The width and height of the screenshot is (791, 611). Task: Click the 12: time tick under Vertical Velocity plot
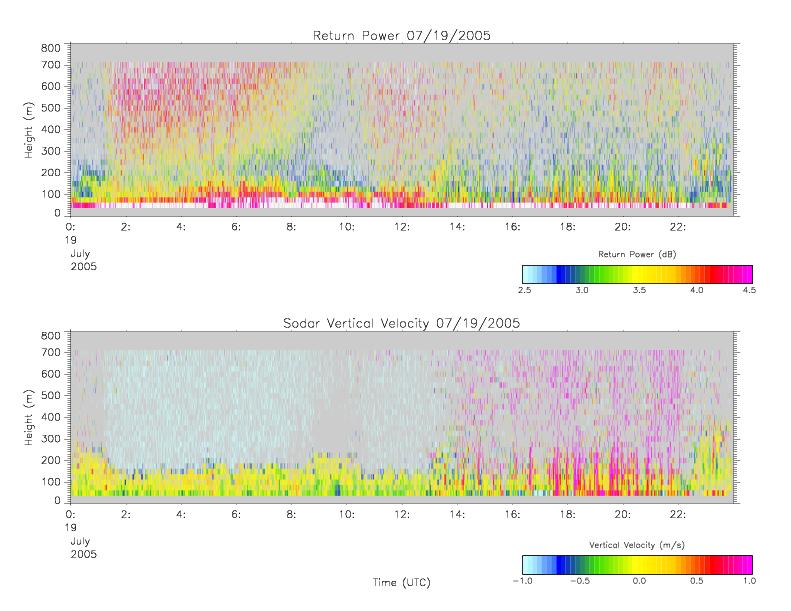coord(402,514)
